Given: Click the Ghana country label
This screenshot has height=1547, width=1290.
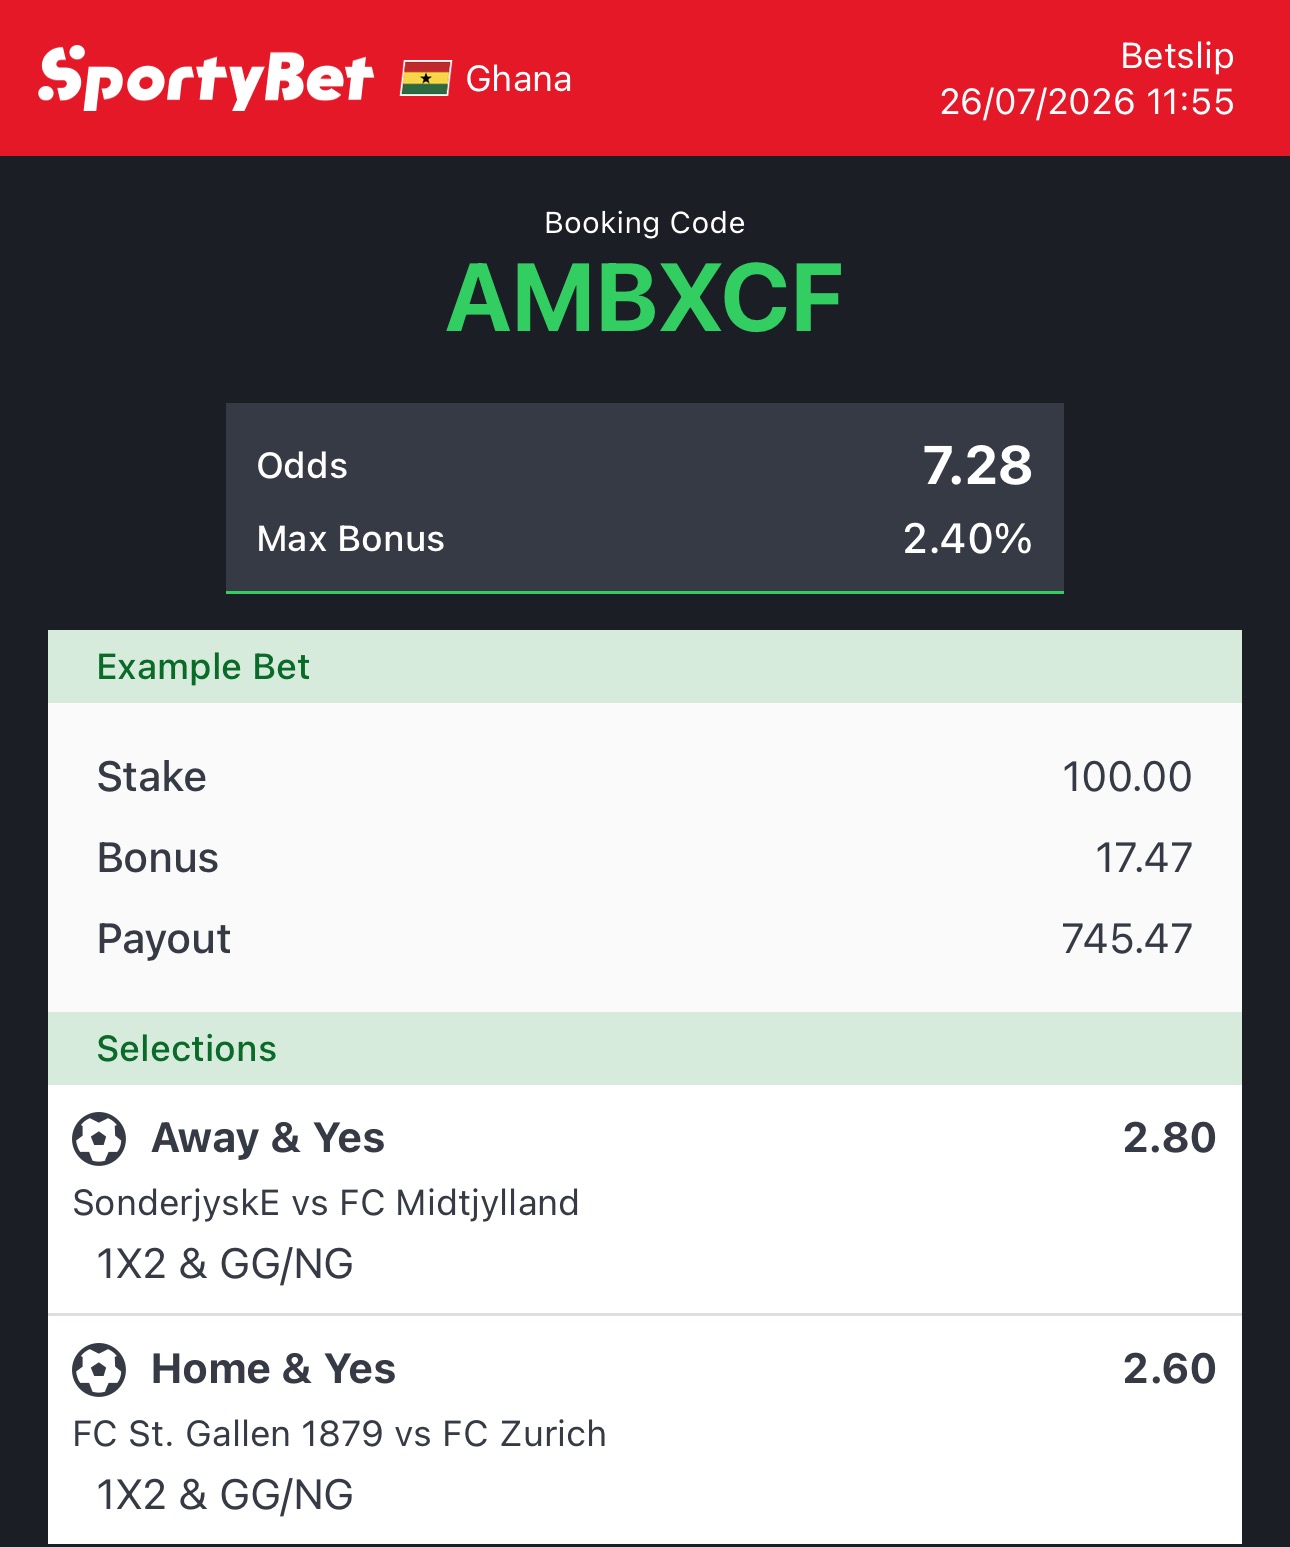Looking at the screenshot, I should coord(518,79).
